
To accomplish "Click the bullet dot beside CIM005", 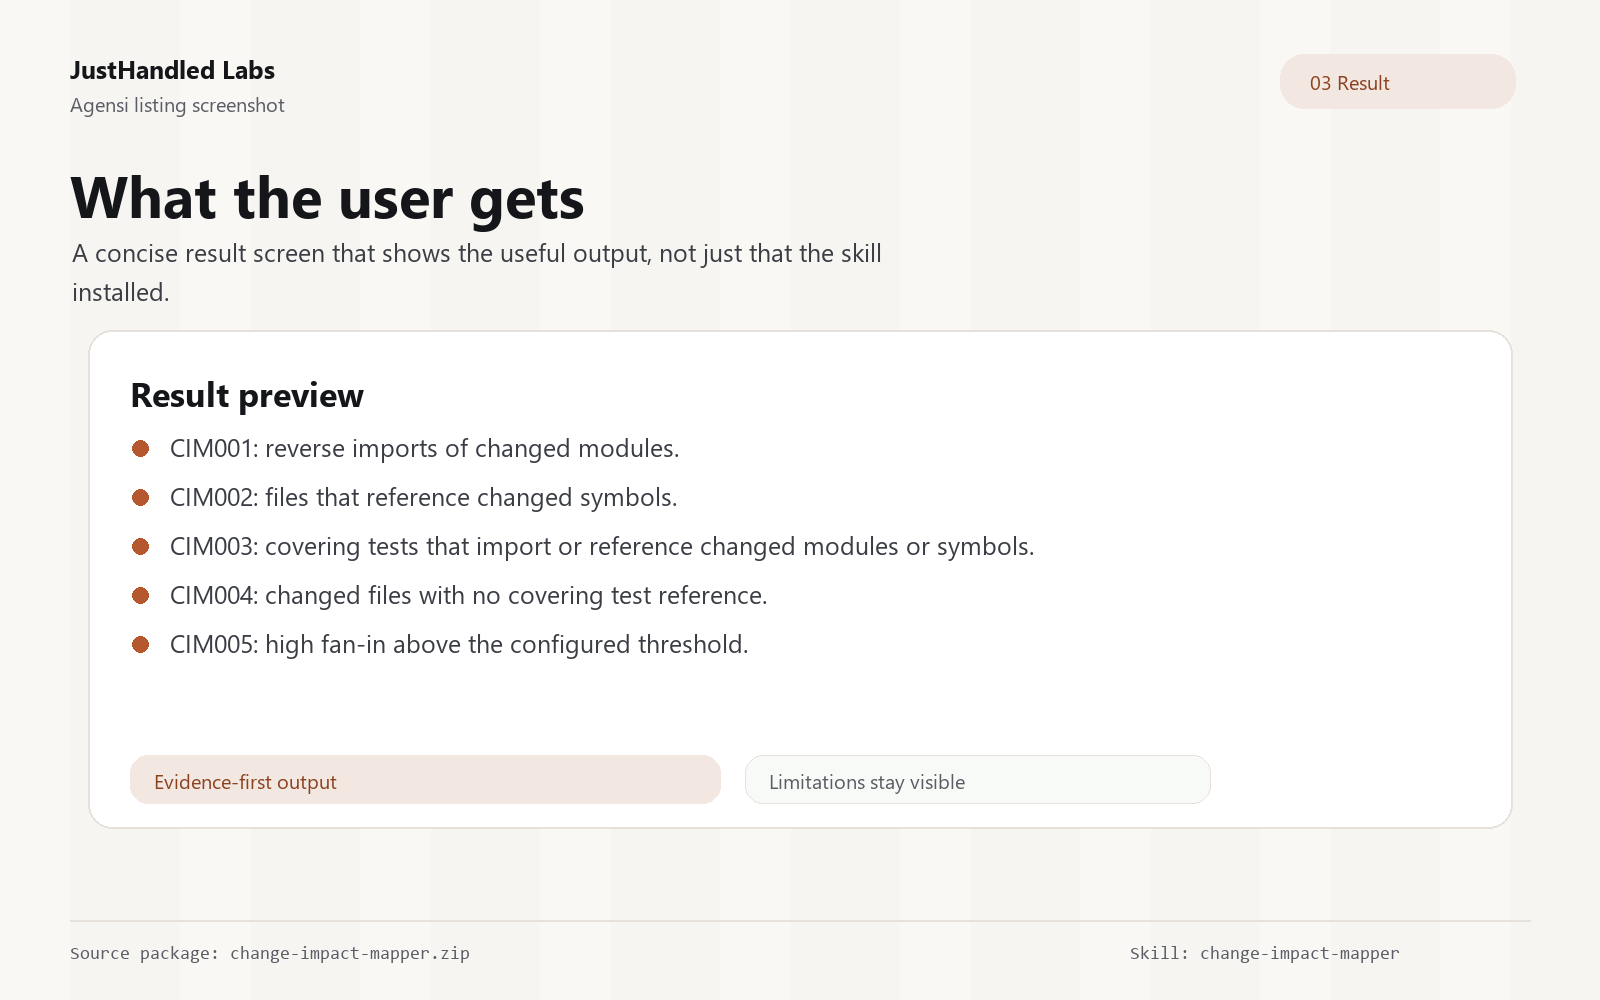I will pos(141,645).
